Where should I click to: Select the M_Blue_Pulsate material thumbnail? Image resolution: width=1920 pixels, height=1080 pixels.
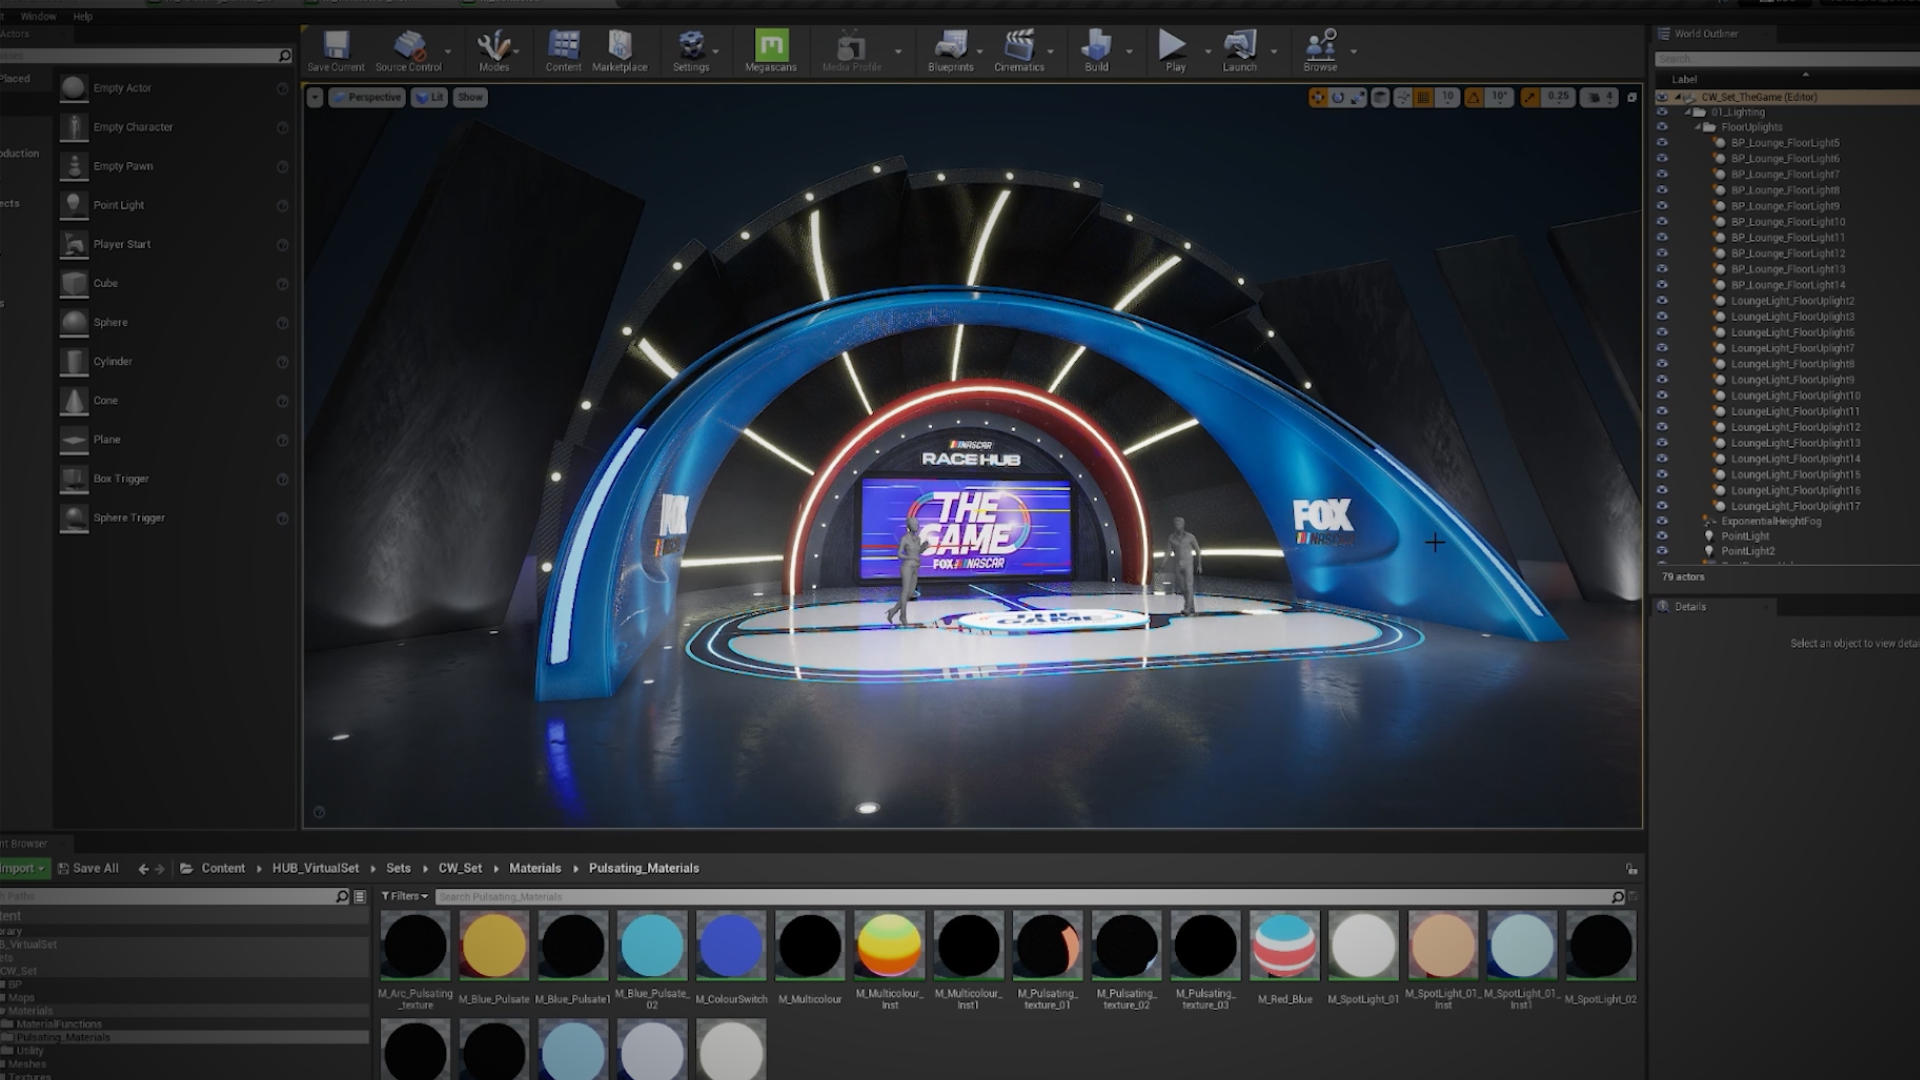pyautogui.click(x=494, y=945)
